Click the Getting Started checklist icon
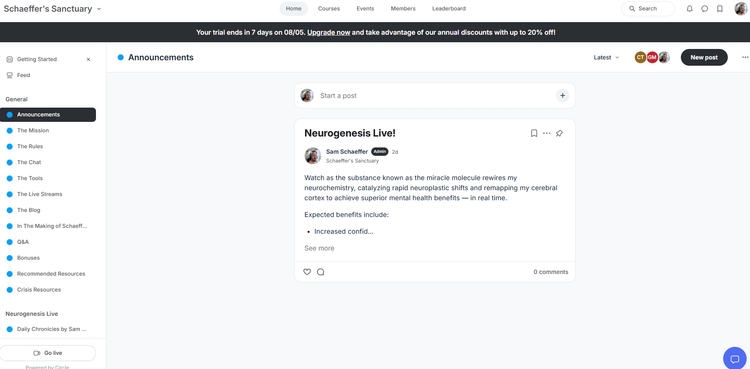The width and height of the screenshot is (750, 369). click(x=10, y=59)
